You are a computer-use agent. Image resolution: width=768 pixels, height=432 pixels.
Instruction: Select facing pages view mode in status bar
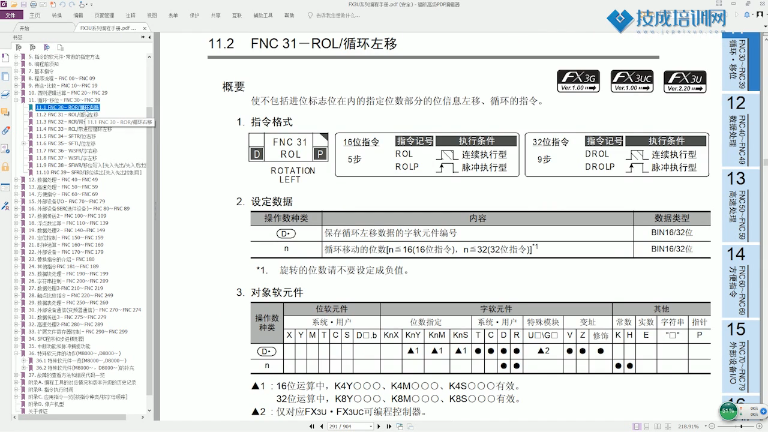click(658, 427)
